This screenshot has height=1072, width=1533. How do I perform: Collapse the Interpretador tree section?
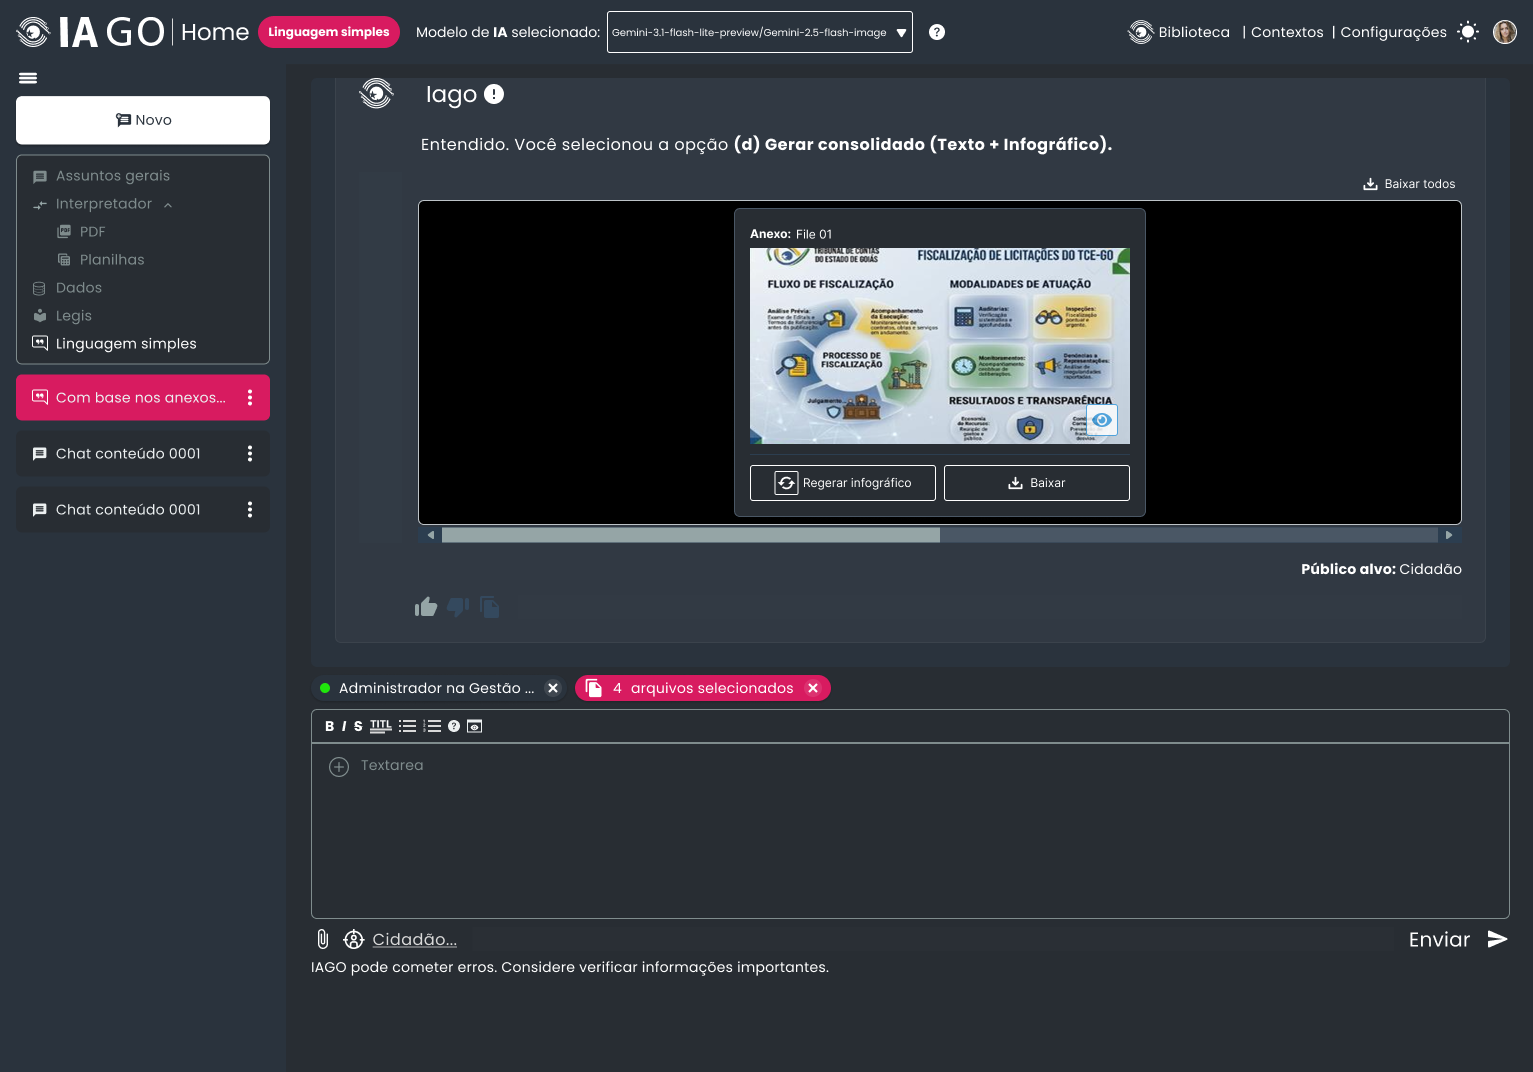[x=168, y=204]
